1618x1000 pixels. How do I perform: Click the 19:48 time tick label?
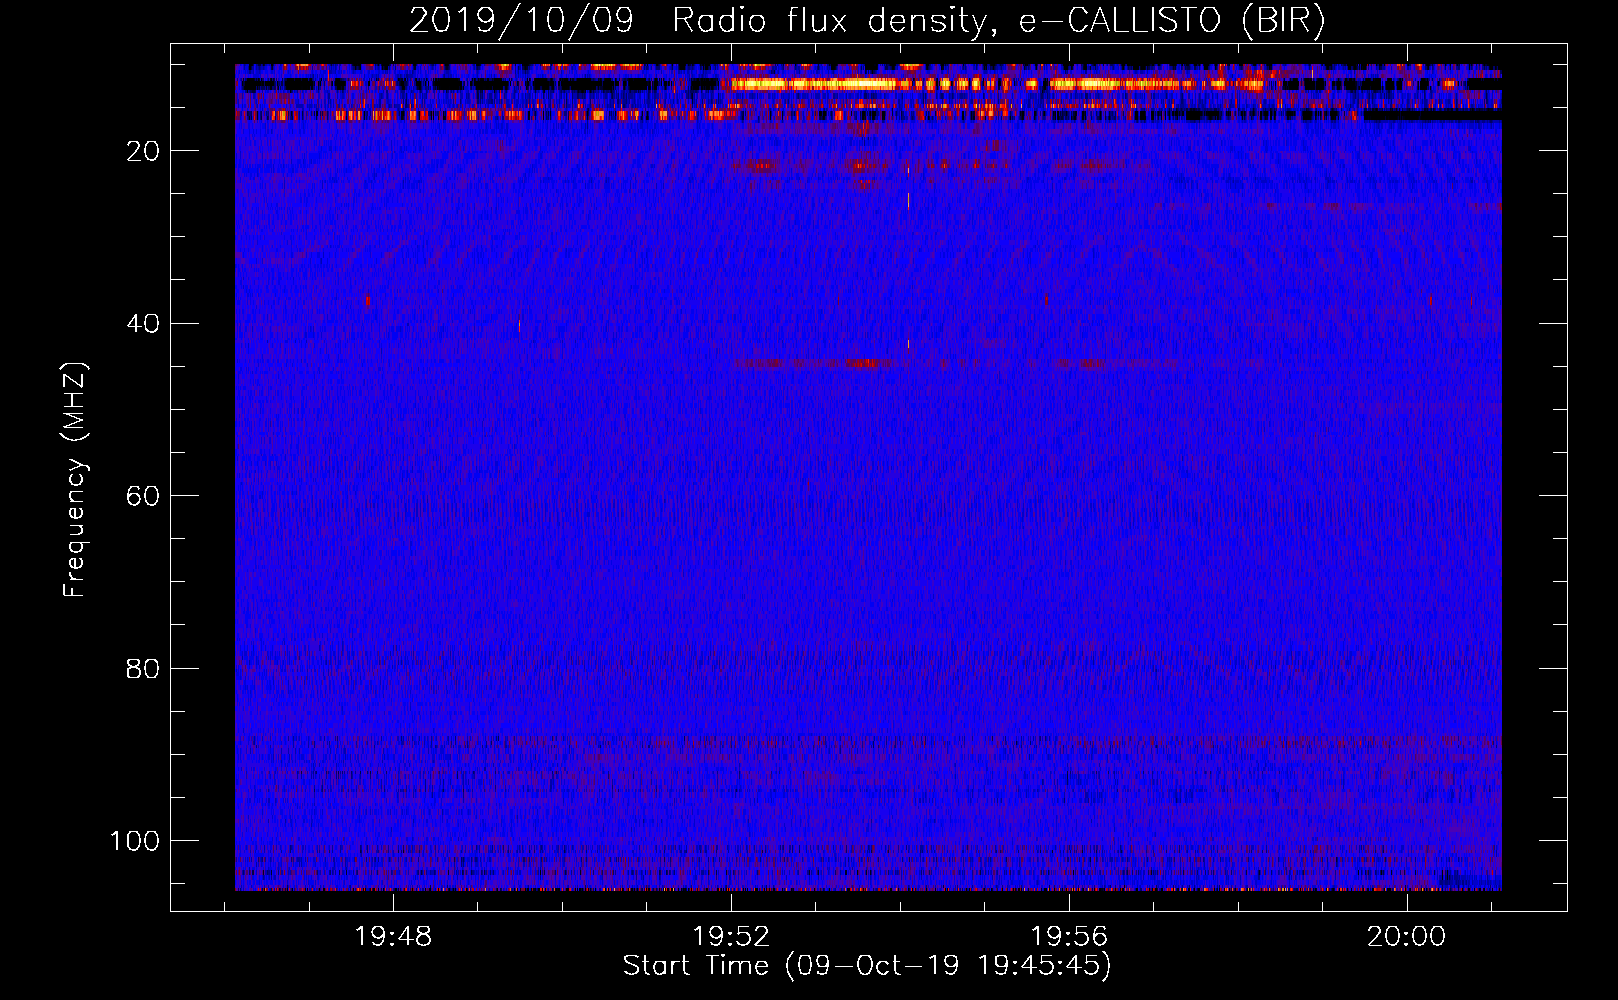point(393,937)
